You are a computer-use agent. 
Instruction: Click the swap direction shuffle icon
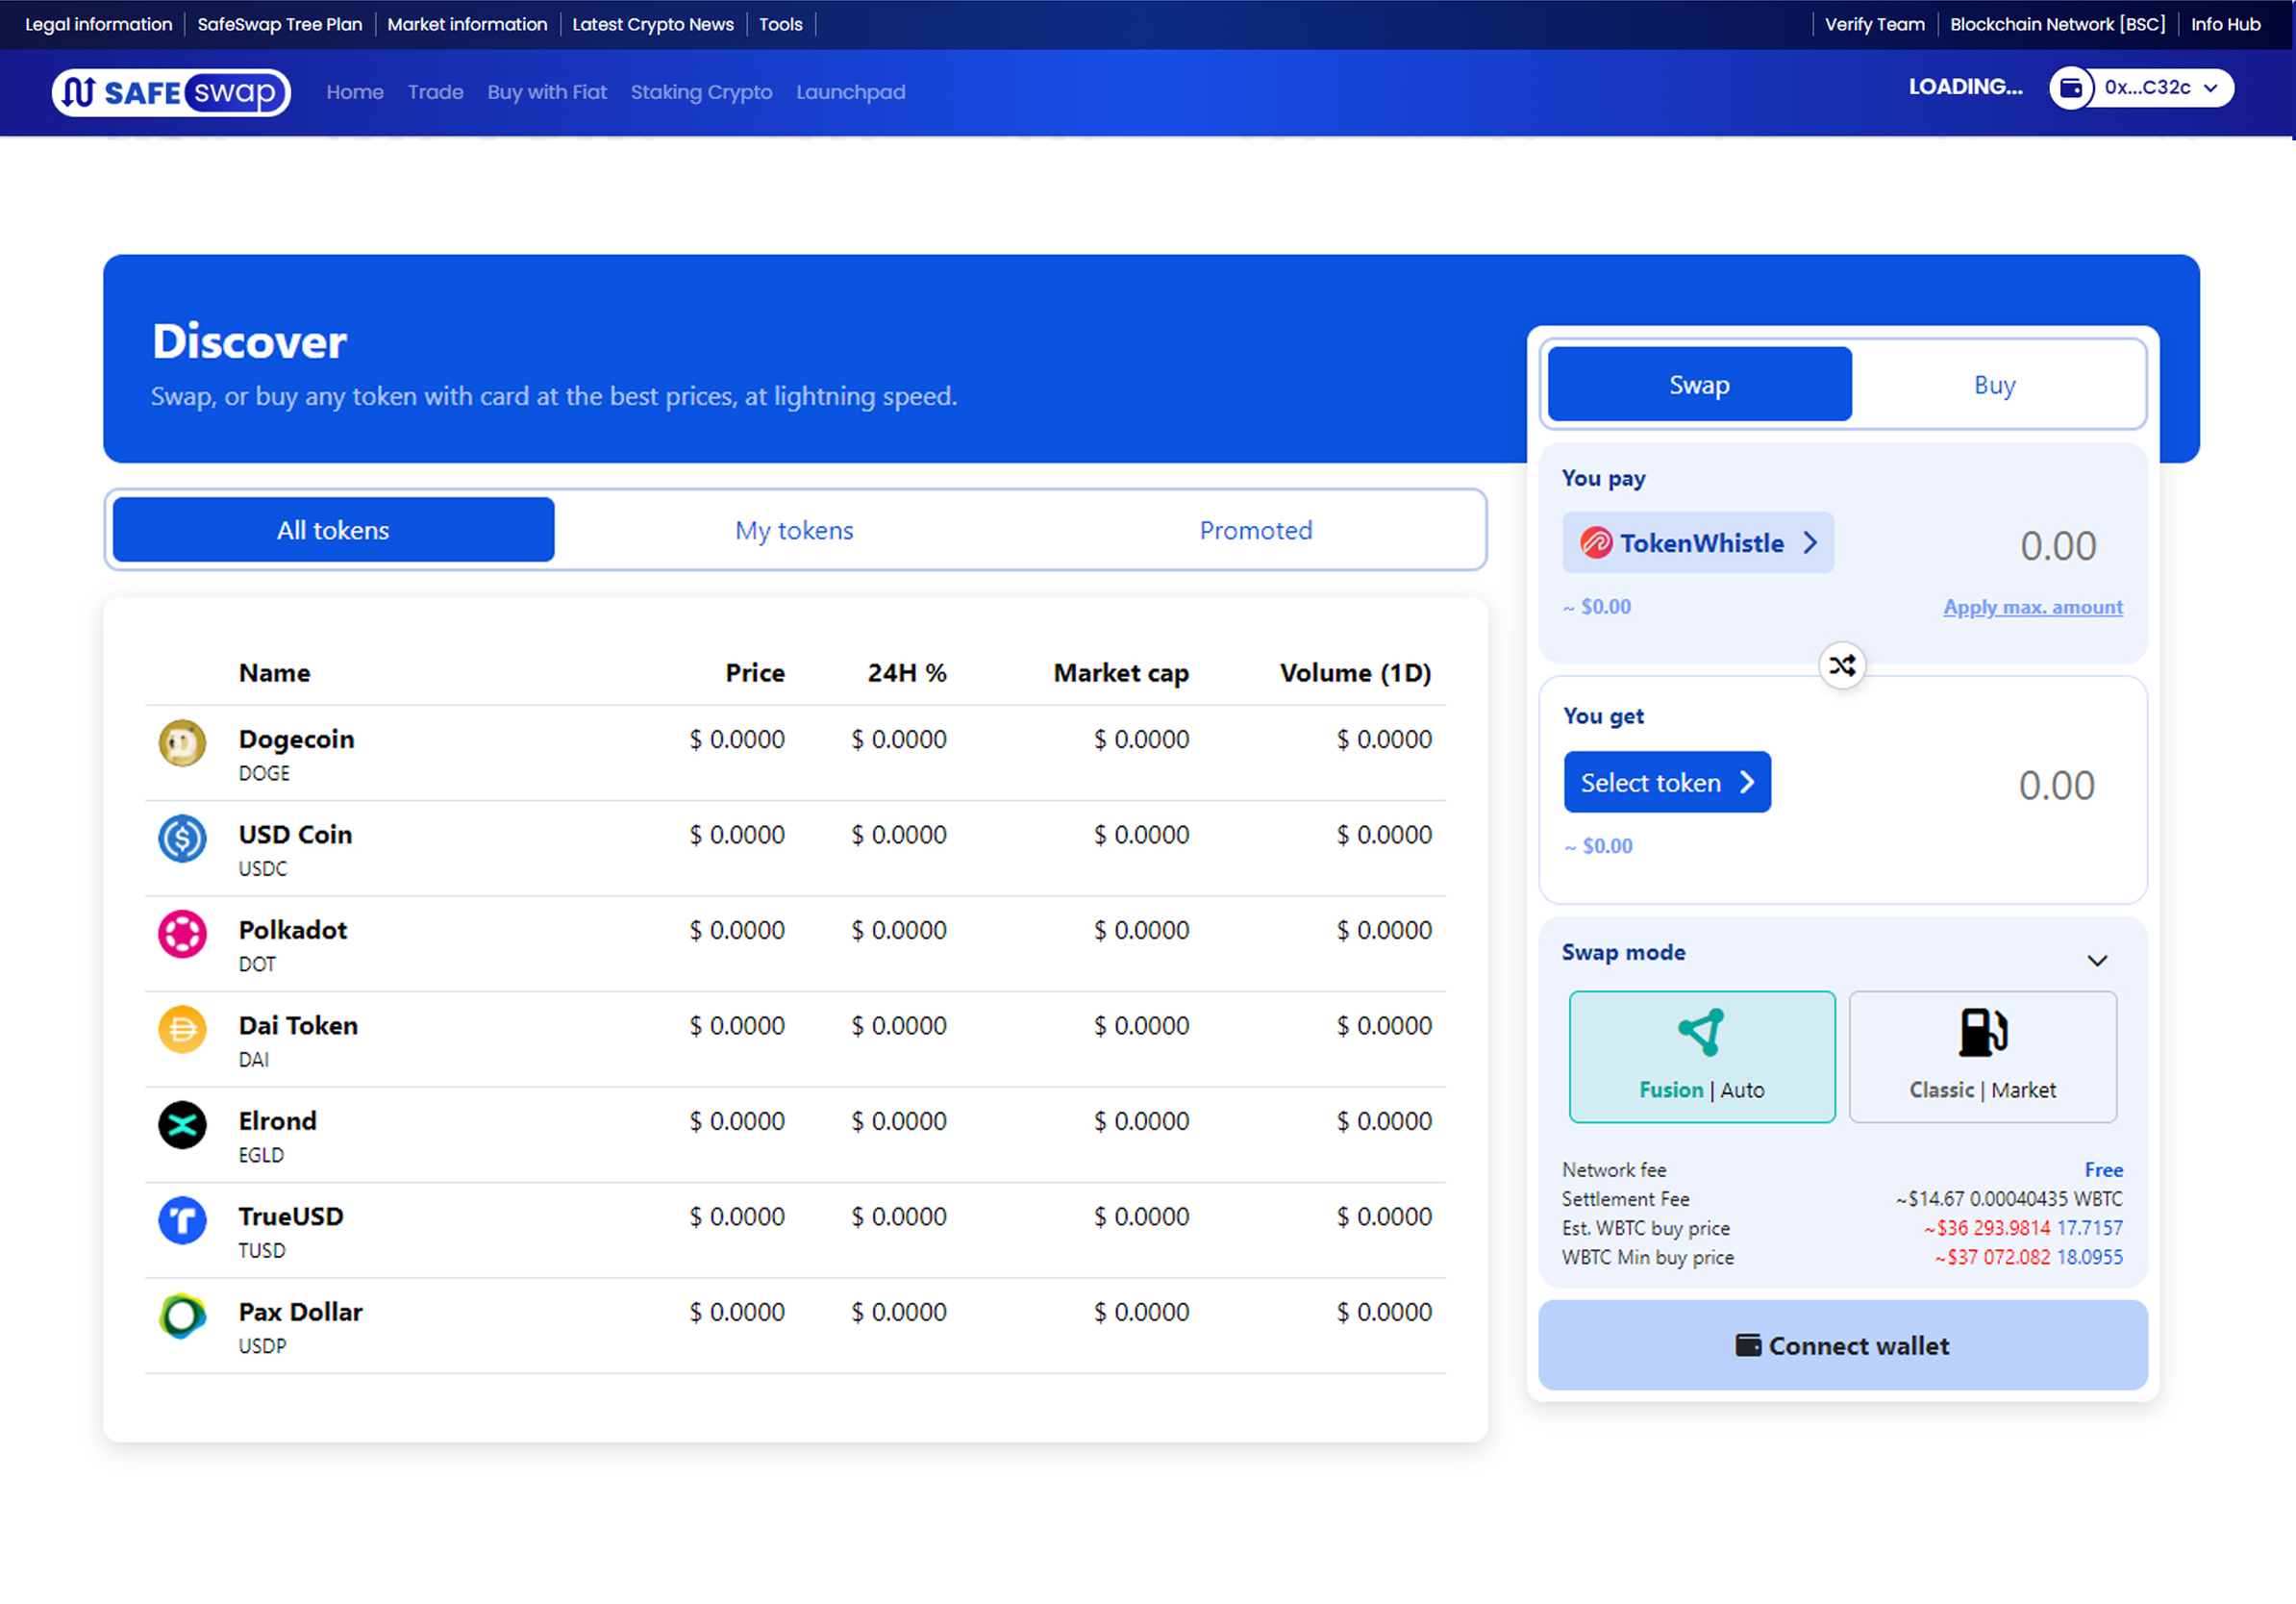click(1842, 665)
